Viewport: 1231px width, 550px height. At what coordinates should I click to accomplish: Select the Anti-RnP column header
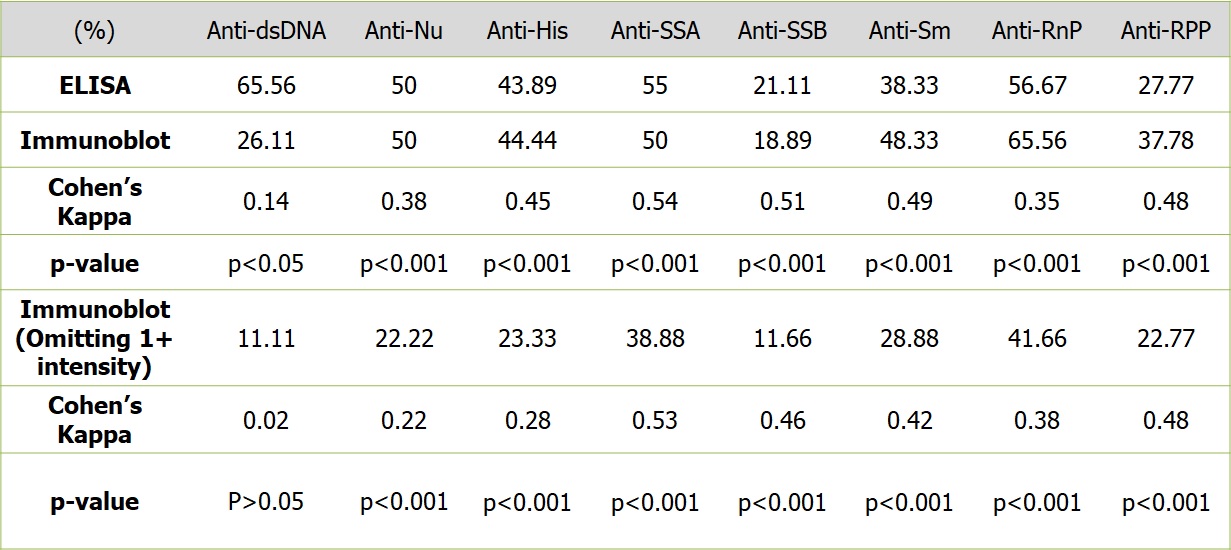1034,31
